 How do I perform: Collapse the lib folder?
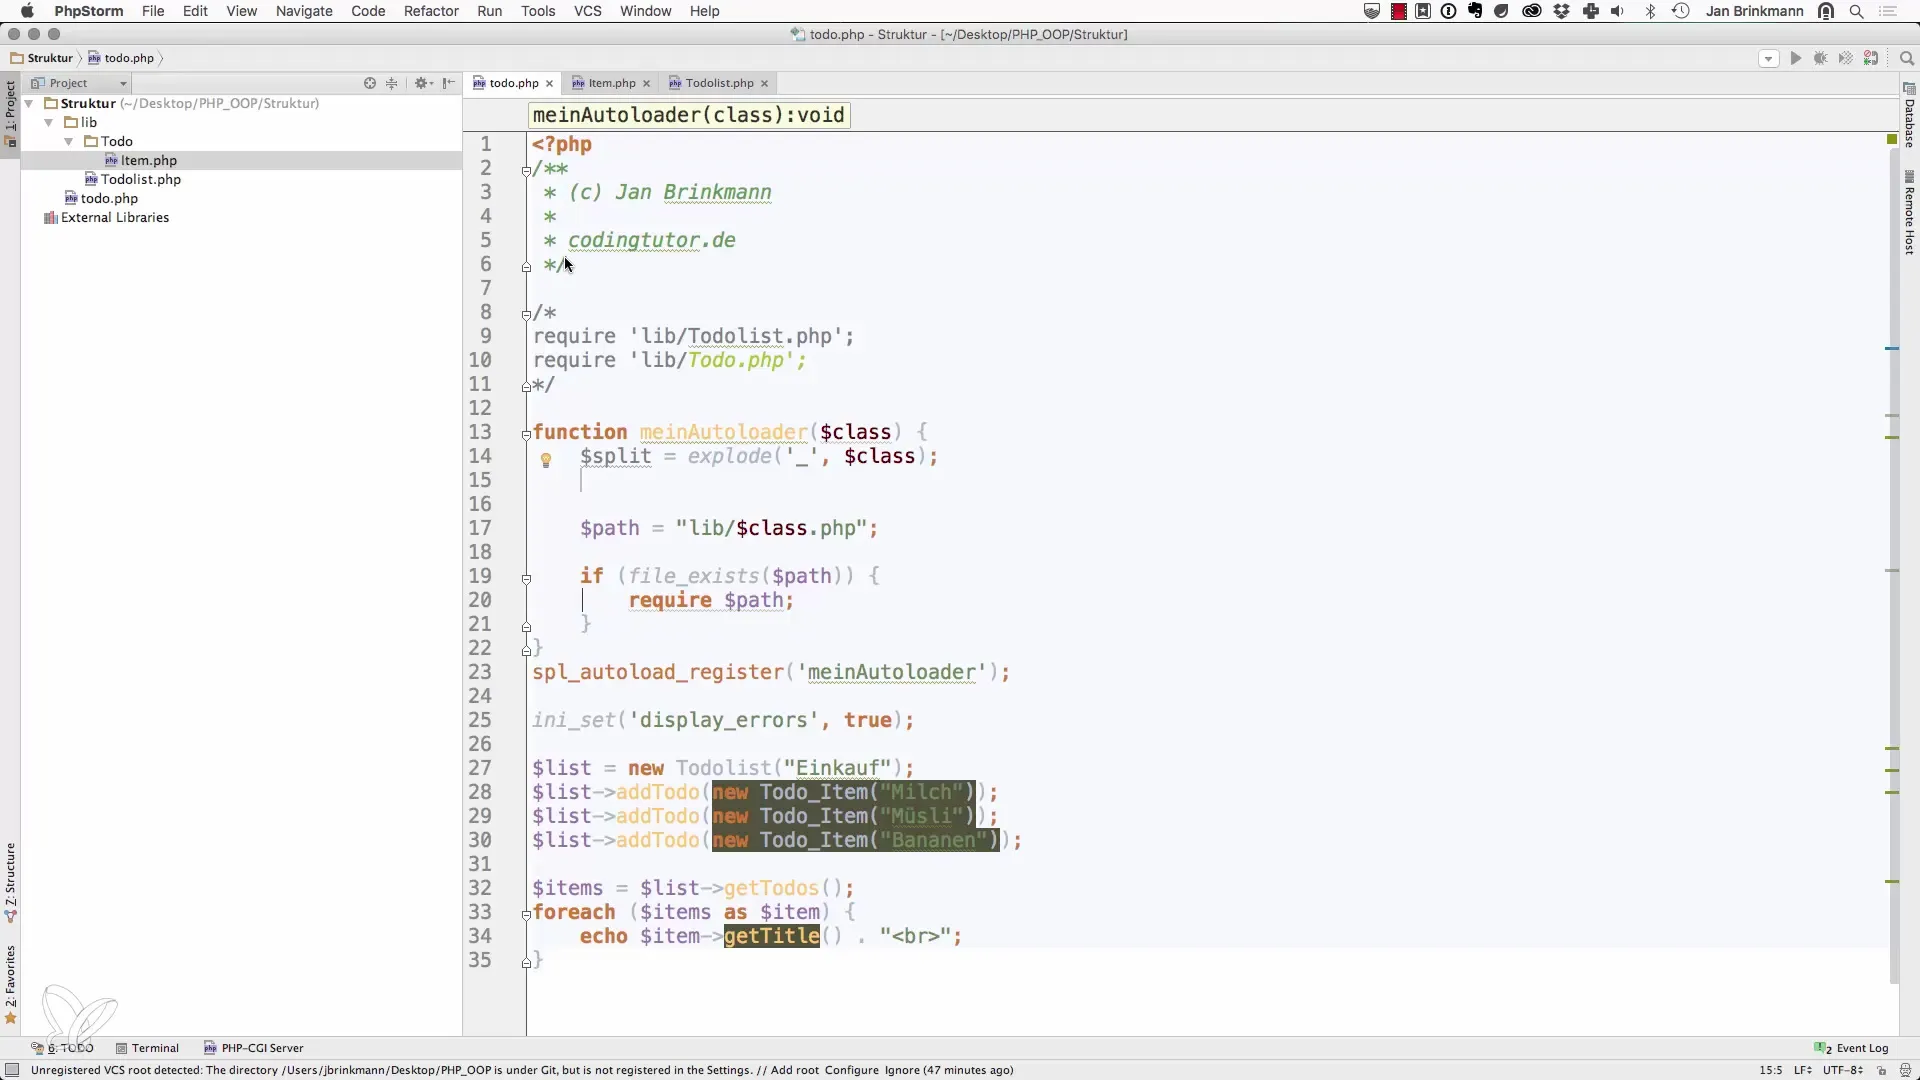tap(49, 122)
